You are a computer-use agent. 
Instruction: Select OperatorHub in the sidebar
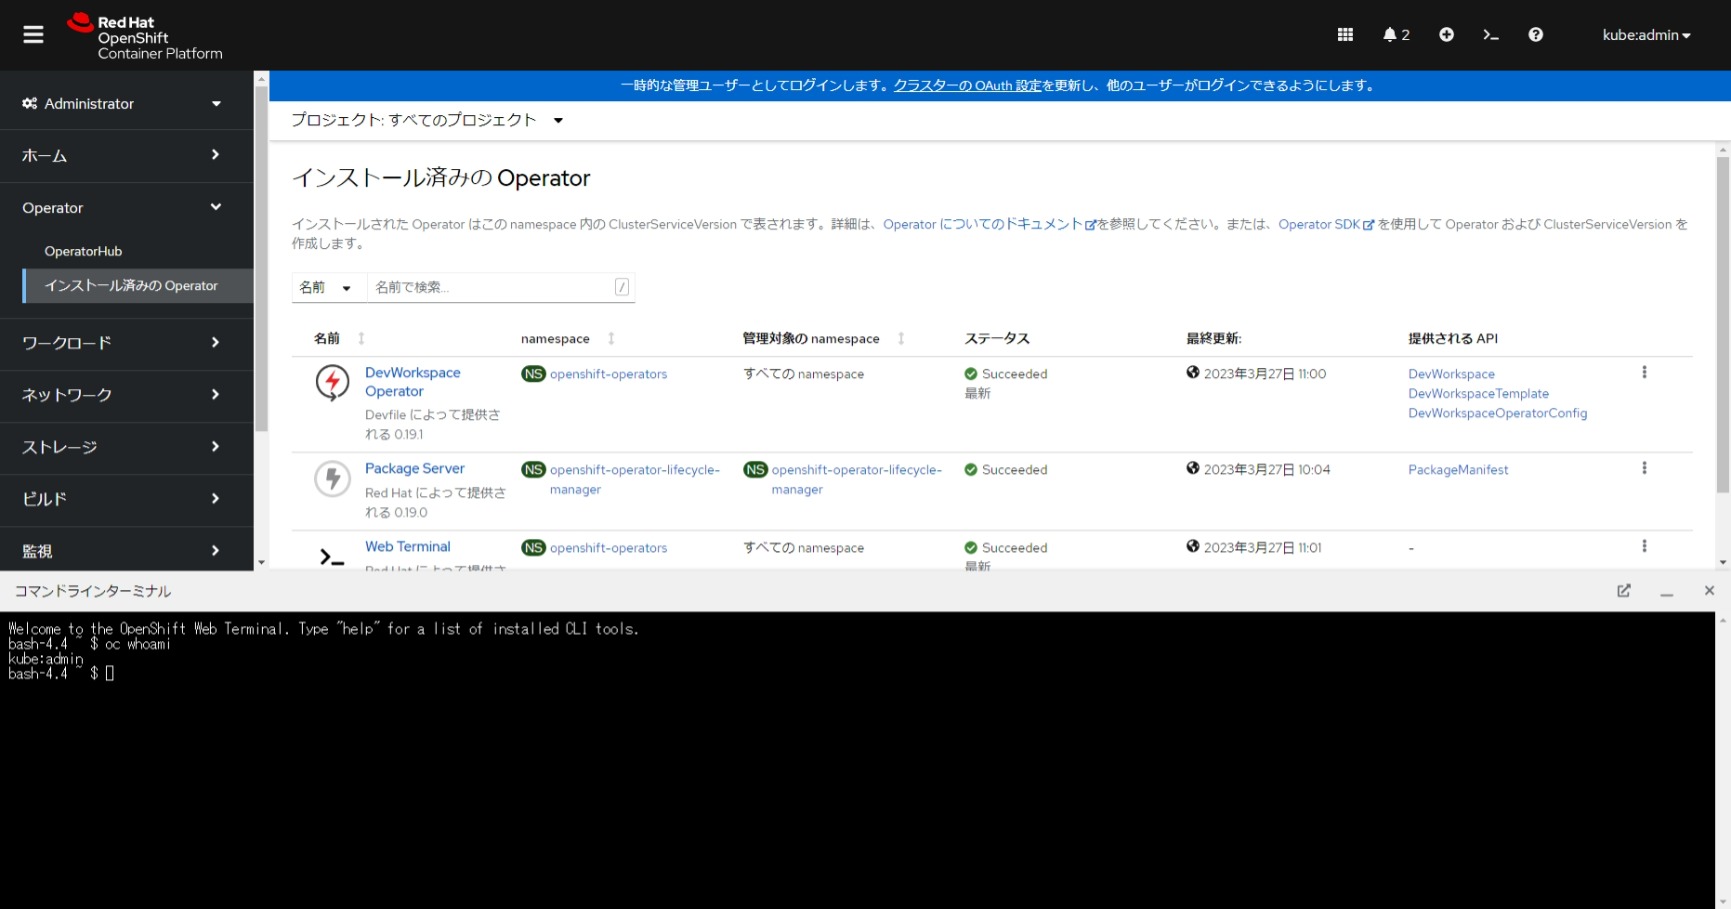pos(84,250)
